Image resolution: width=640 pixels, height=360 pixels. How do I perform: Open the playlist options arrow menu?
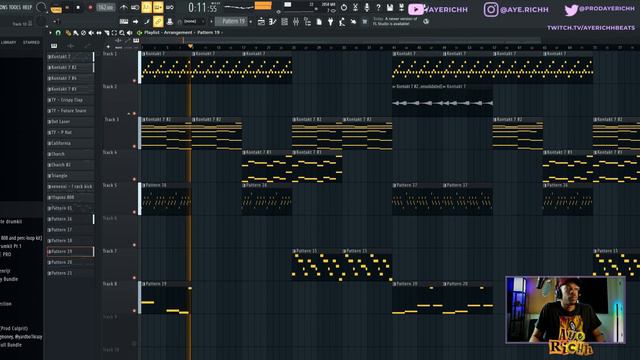pos(50,33)
